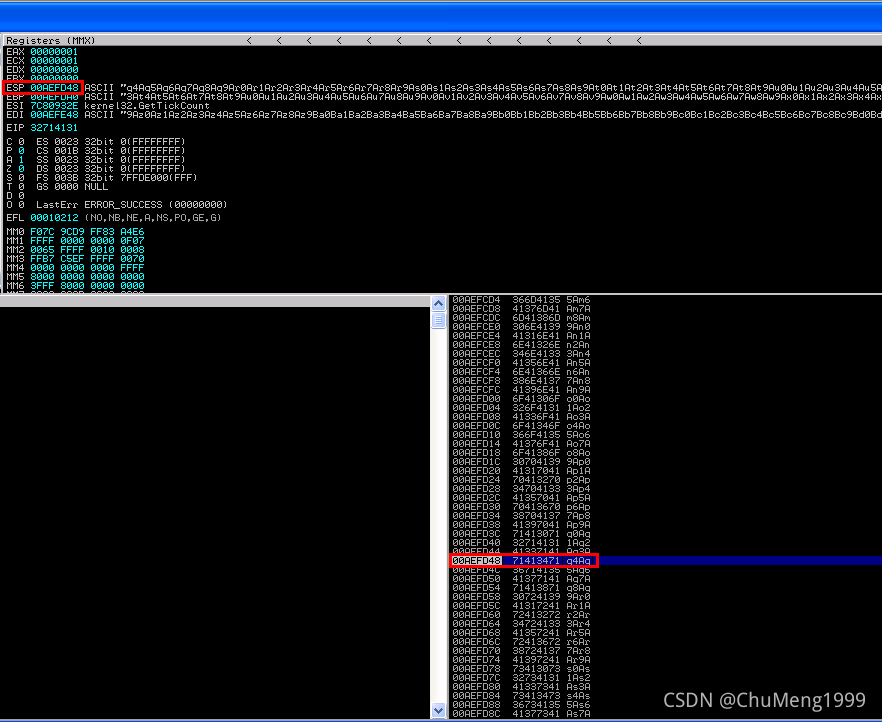The width and height of the screenshot is (882, 722).
Task: Click the T trap flag value
Action: pos(21,187)
